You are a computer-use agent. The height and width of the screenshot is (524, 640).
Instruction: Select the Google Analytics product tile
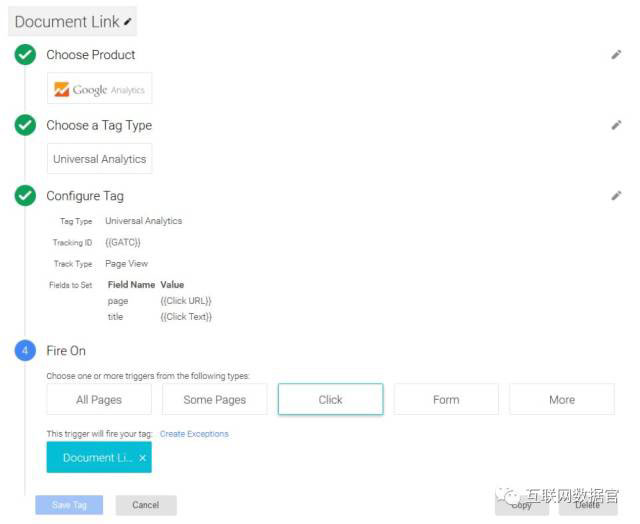pyautogui.click(x=99, y=89)
